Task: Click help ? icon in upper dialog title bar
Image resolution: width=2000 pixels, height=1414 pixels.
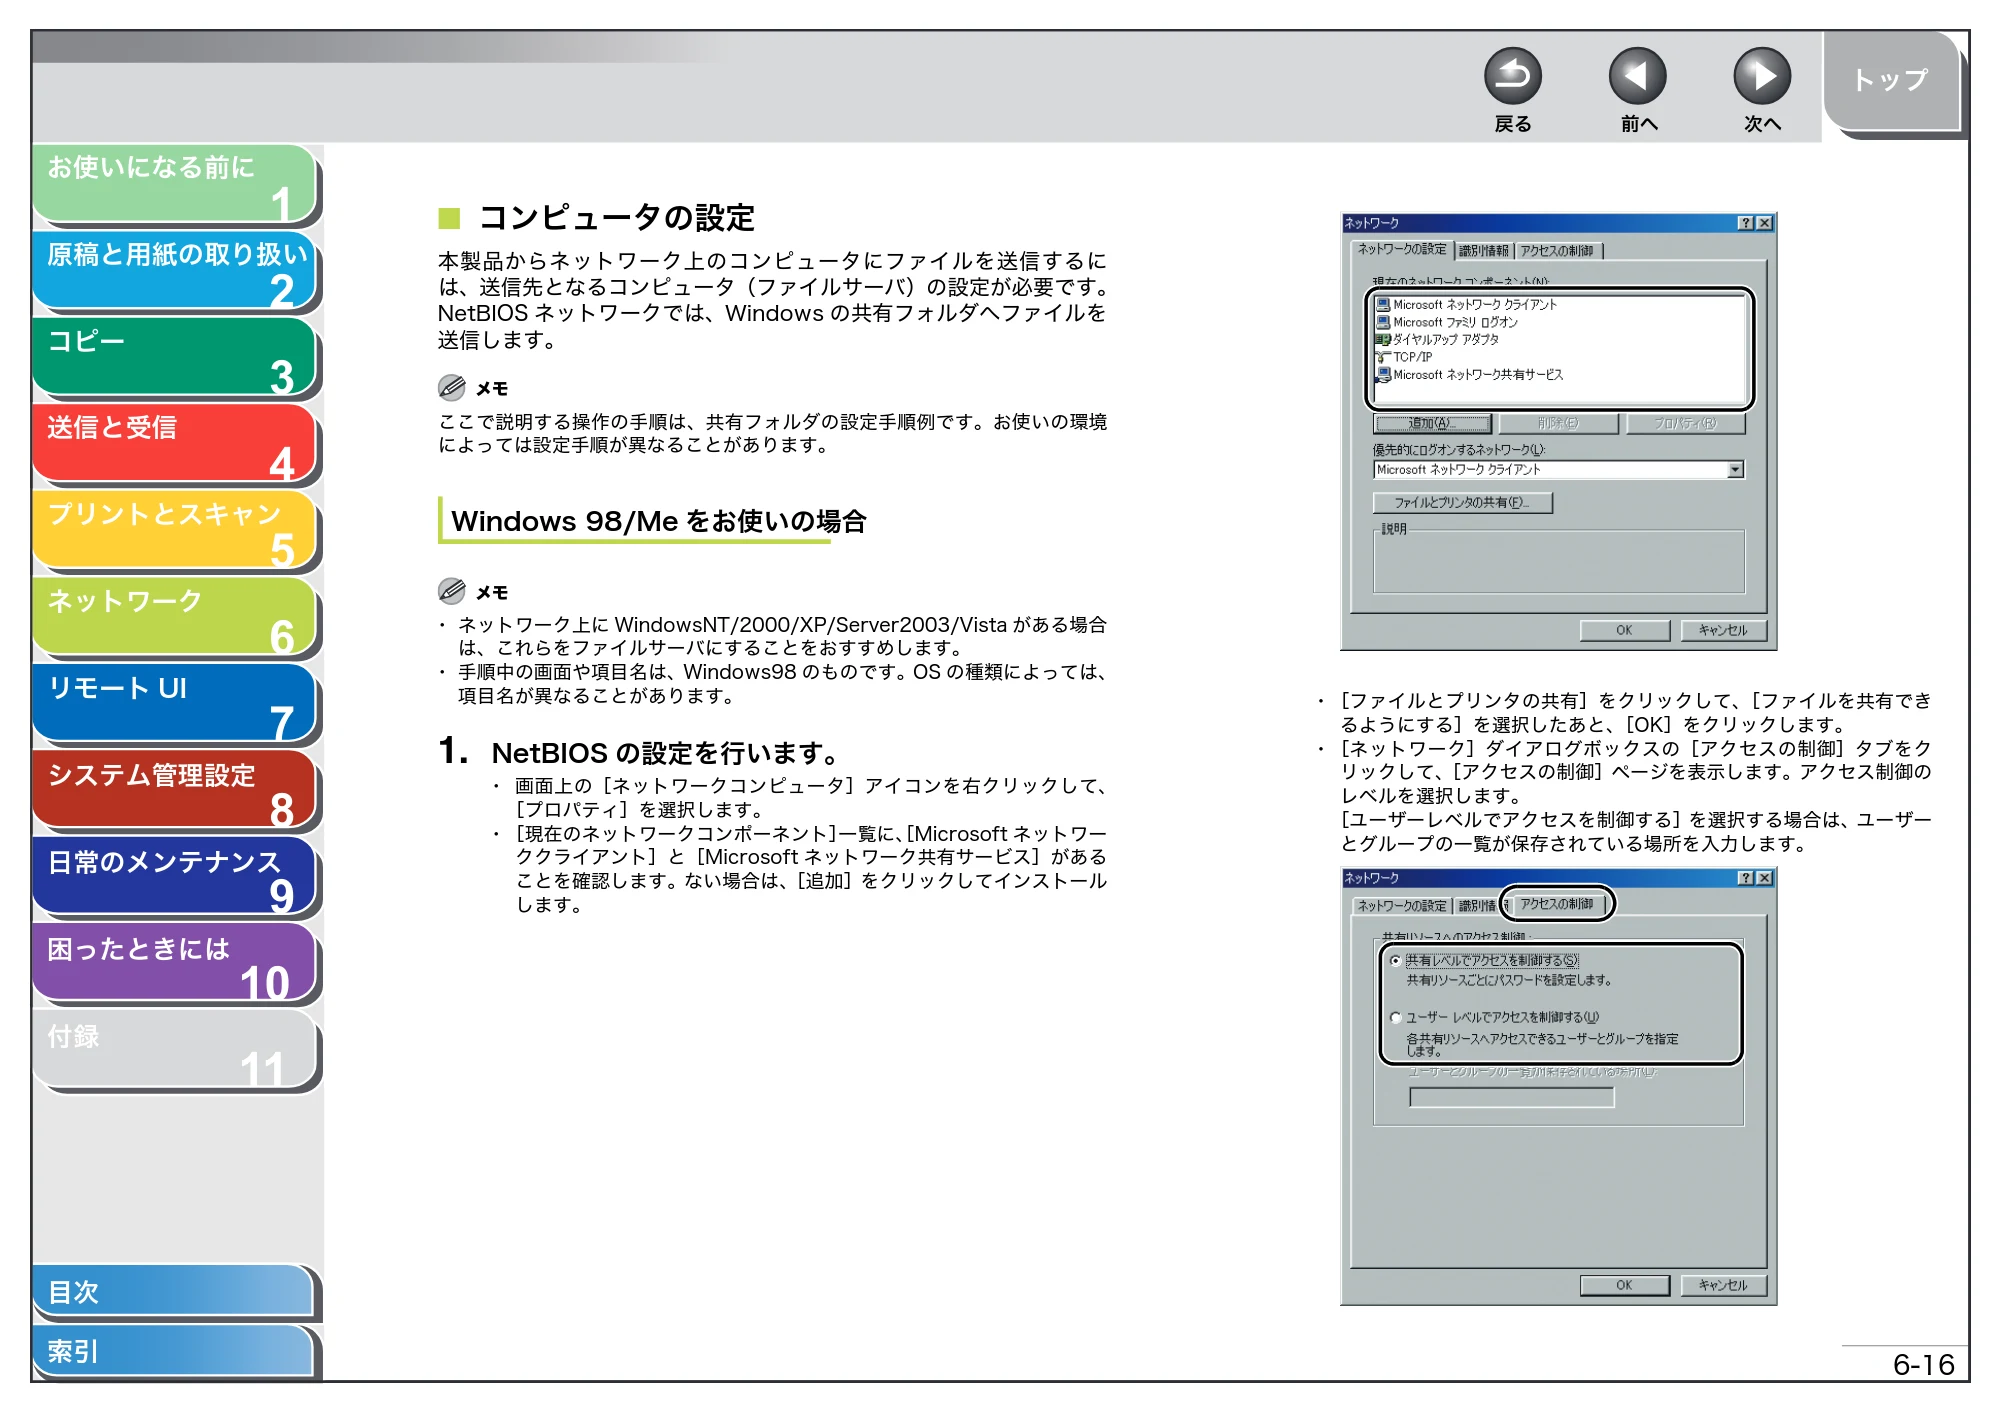Action: [1745, 223]
